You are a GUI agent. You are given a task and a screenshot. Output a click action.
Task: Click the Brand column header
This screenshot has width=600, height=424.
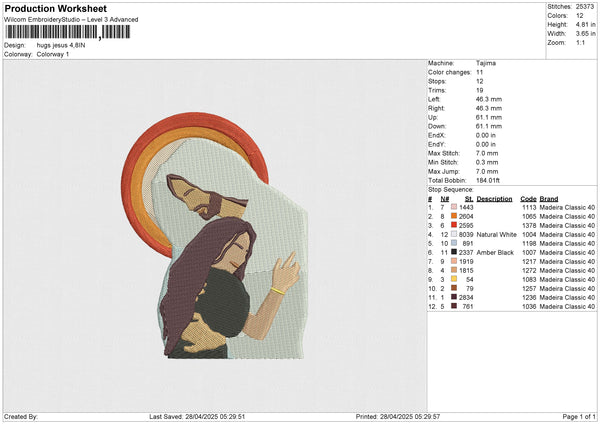point(549,198)
